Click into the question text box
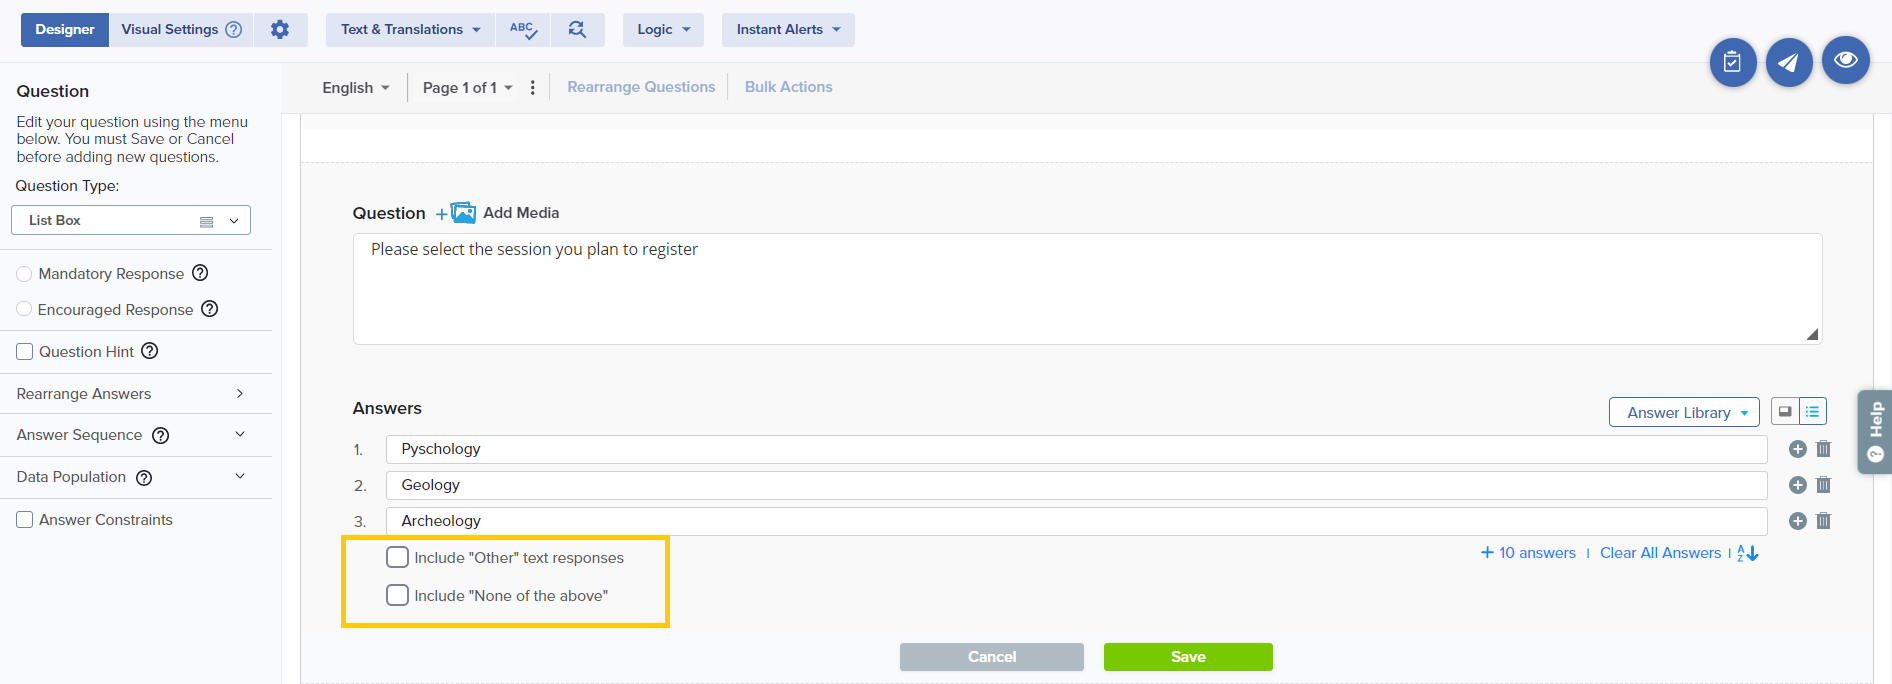 [1086, 288]
